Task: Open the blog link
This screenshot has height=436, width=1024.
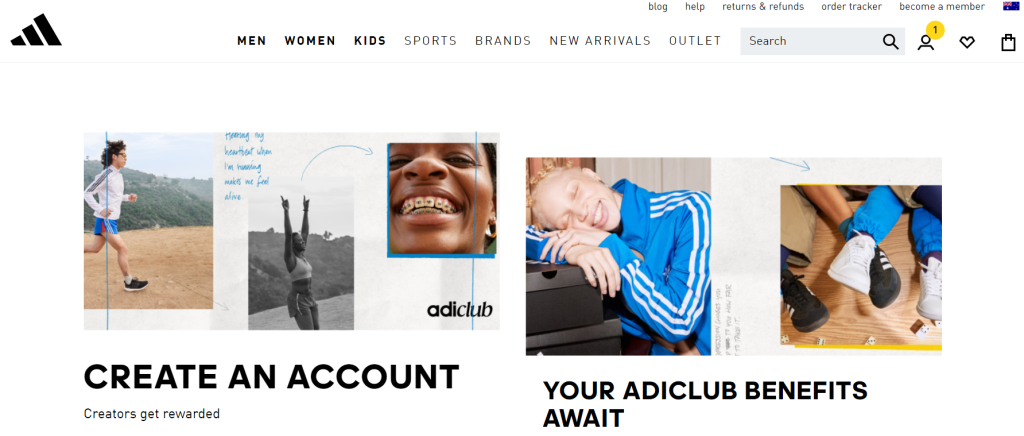Action: pyautogui.click(x=658, y=7)
